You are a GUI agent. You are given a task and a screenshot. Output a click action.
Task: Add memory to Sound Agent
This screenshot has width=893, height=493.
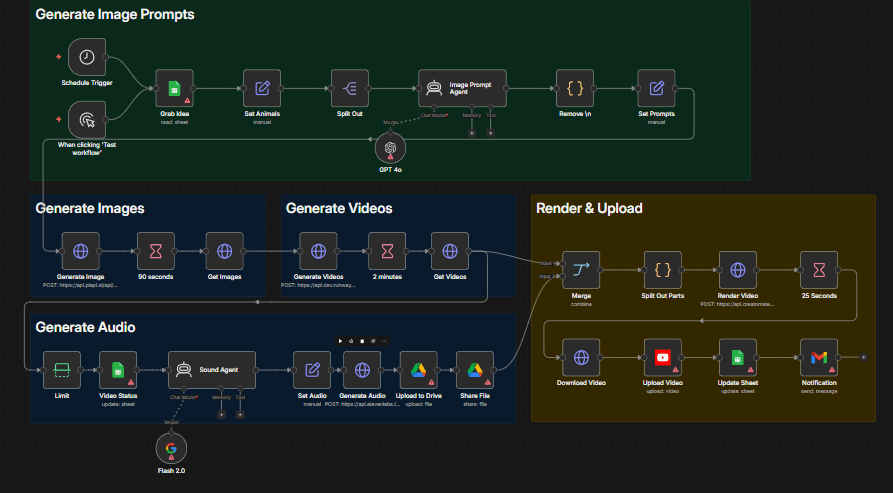pyautogui.click(x=222, y=414)
